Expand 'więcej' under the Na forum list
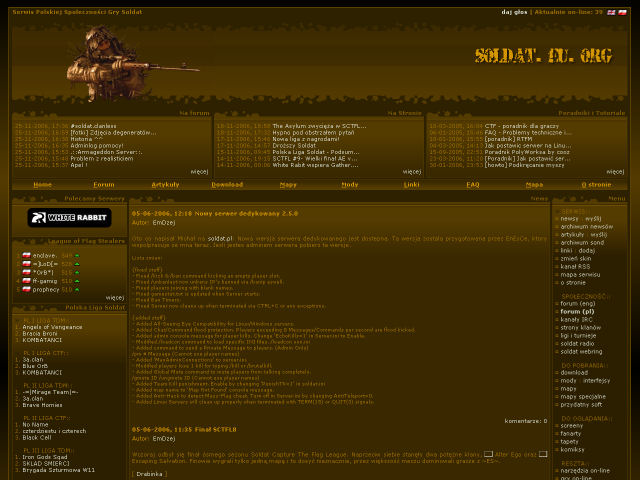Viewport: 640px width, 480px height. pos(198,171)
